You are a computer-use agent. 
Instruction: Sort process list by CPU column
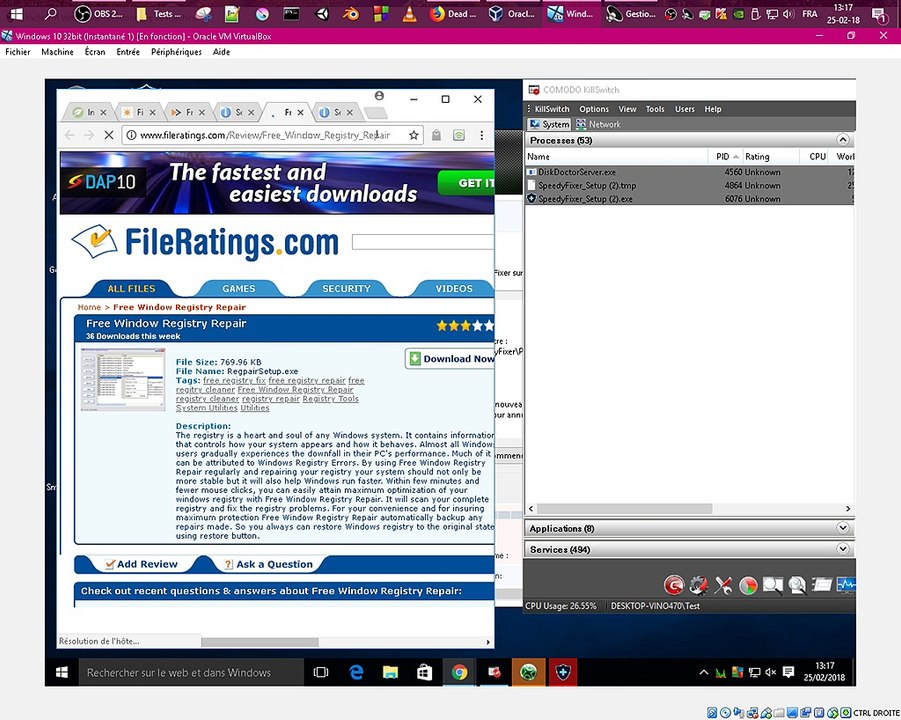814,156
